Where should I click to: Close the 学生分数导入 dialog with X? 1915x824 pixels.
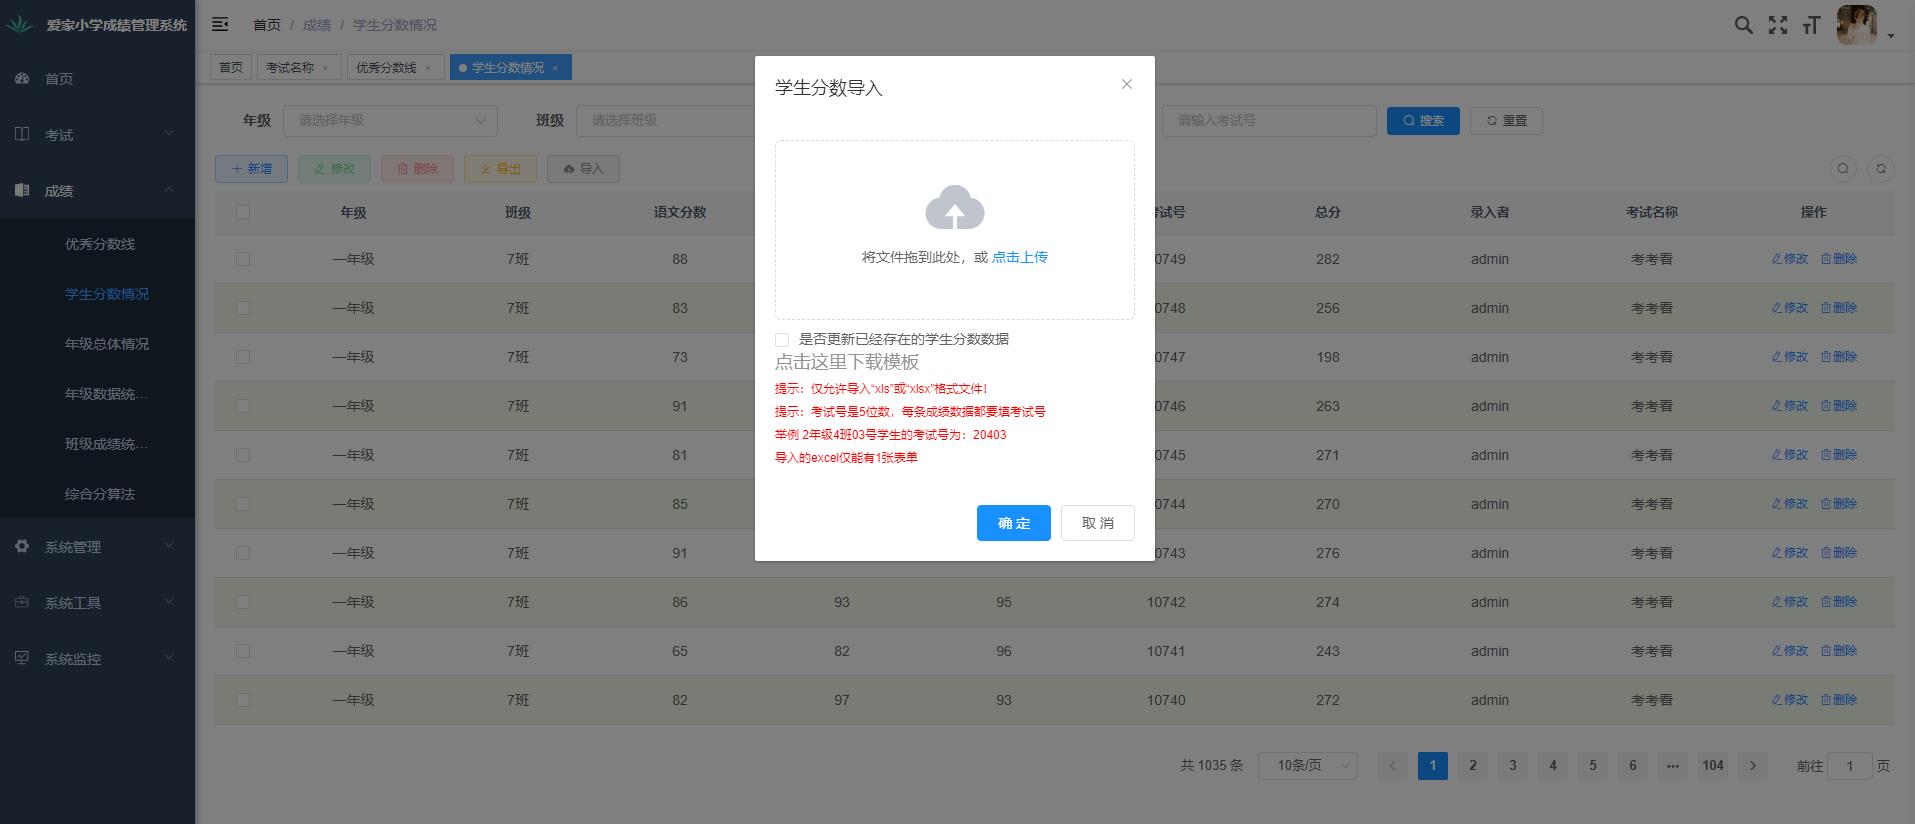[1126, 85]
